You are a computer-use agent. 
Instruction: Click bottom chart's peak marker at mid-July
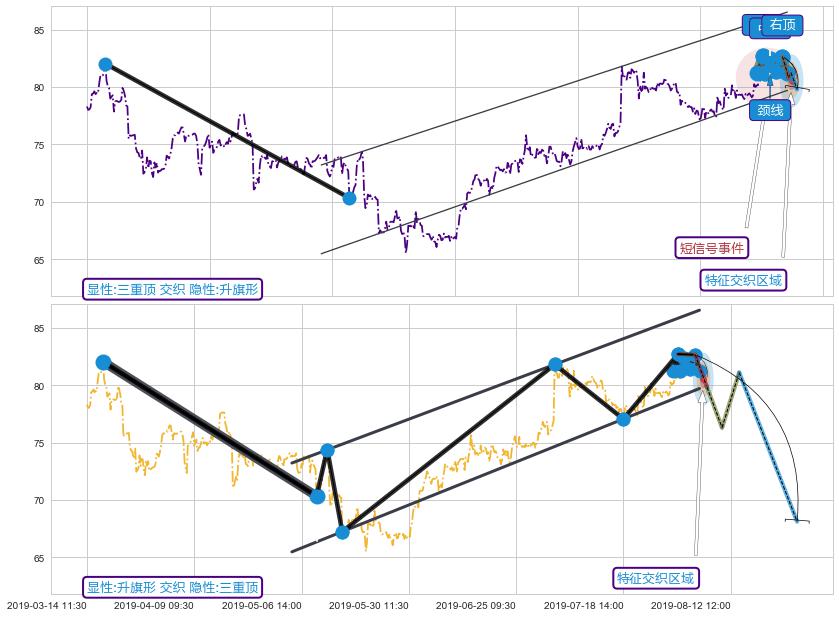pyautogui.click(x=555, y=365)
